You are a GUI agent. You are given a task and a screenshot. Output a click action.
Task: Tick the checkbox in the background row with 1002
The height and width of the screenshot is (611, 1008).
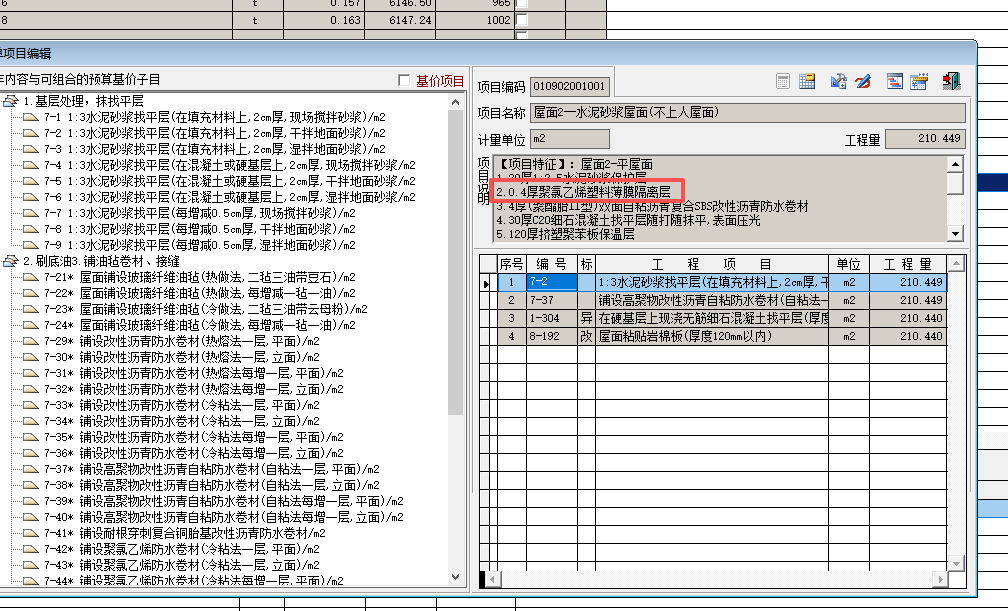coord(522,20)
